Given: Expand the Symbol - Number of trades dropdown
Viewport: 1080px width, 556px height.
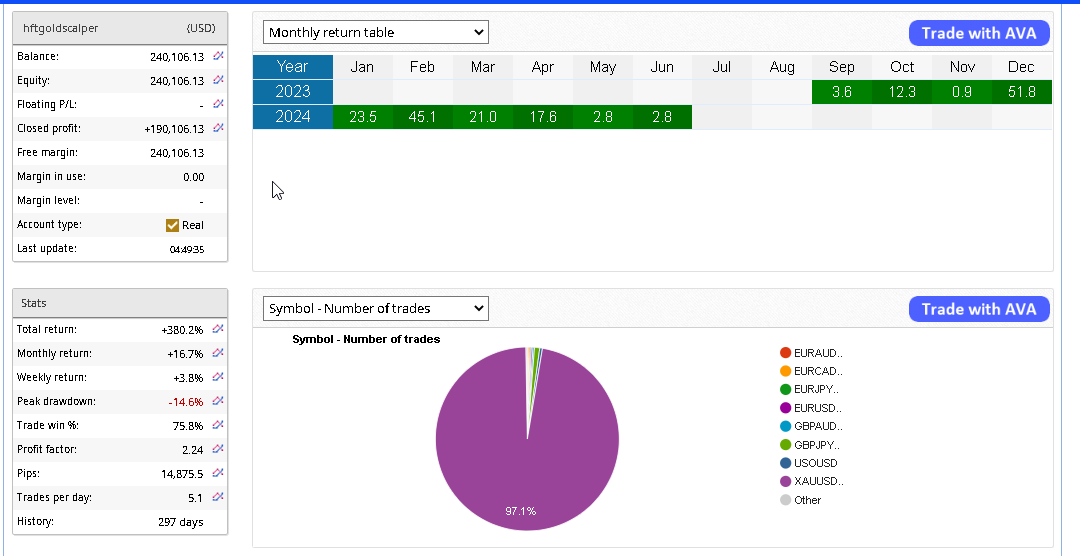Looking at the screenshot, I should click(x=375, y=308).
